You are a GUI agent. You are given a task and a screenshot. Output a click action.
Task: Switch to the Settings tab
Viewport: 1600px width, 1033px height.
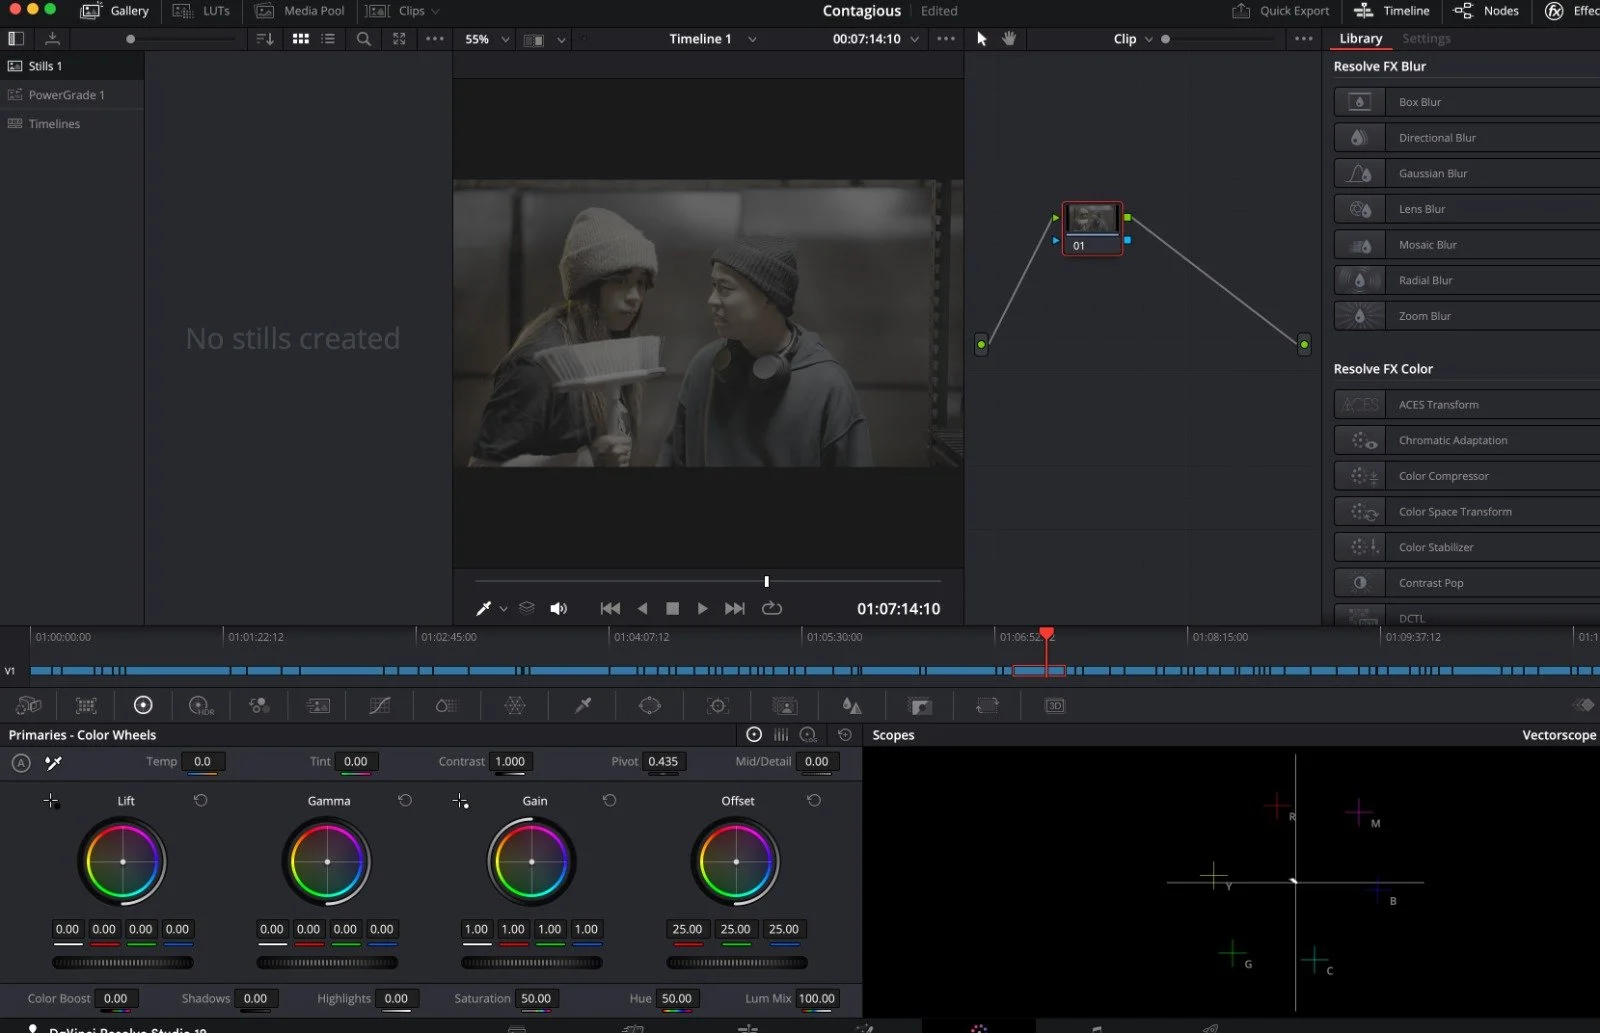(1426, 38)
